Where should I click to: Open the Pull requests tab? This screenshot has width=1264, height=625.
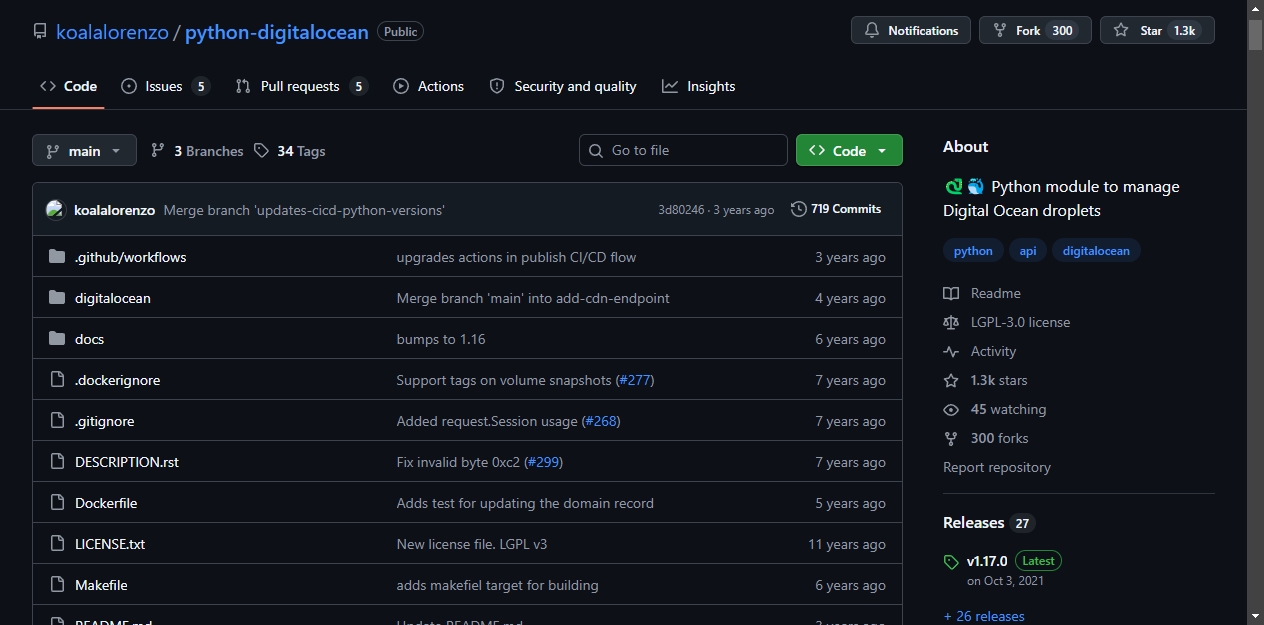point(301,86)
